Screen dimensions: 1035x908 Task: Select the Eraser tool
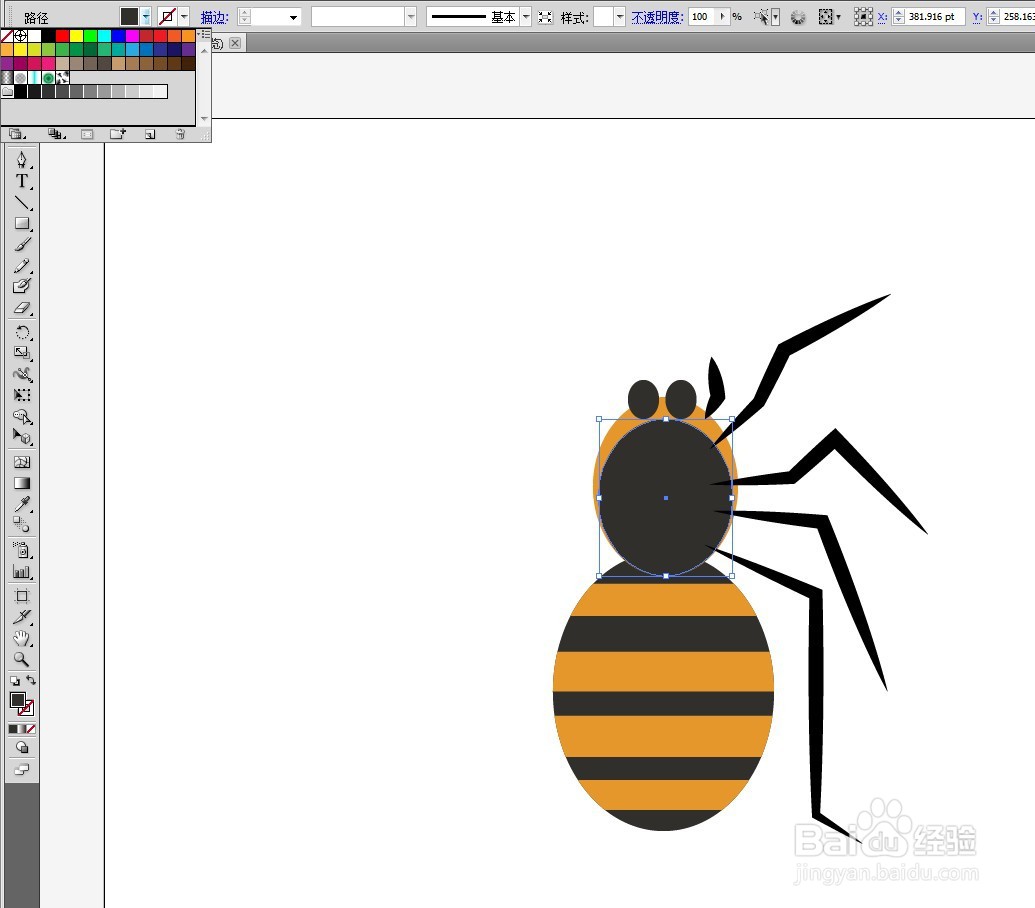pos(22,308)
